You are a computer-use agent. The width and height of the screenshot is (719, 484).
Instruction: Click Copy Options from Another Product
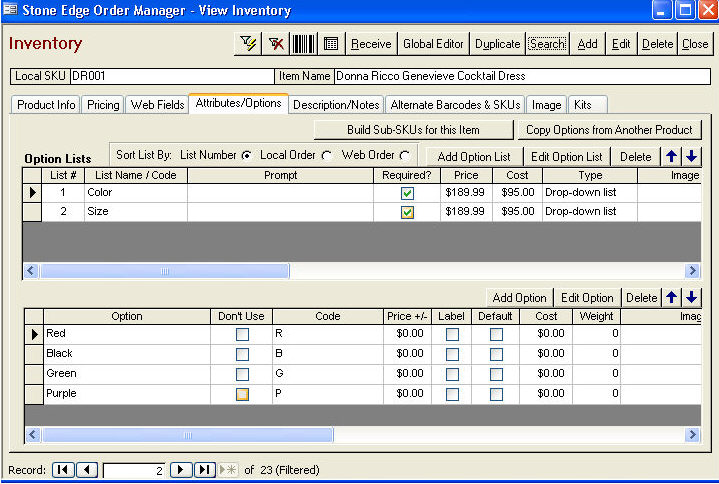click(609, 130)
